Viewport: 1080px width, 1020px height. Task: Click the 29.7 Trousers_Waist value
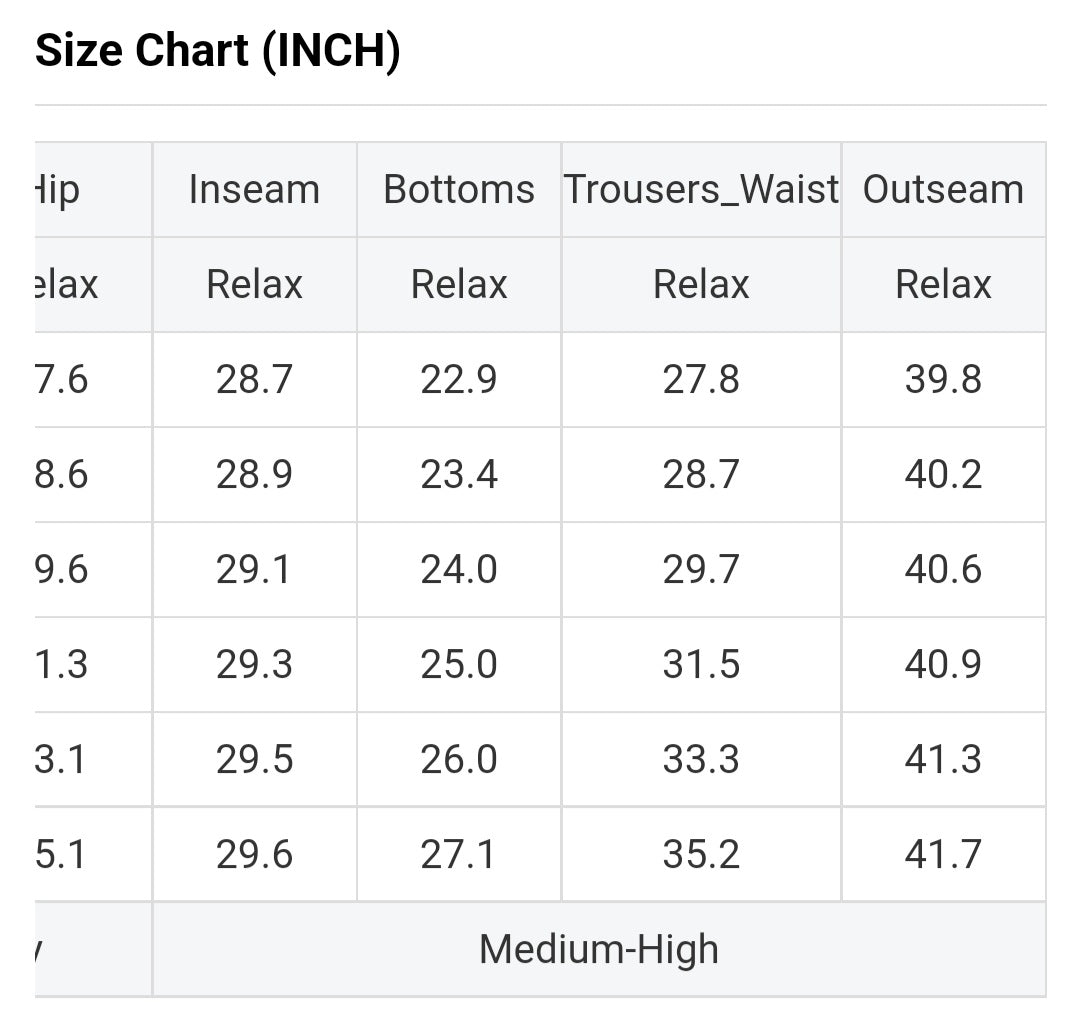(701, 570)
